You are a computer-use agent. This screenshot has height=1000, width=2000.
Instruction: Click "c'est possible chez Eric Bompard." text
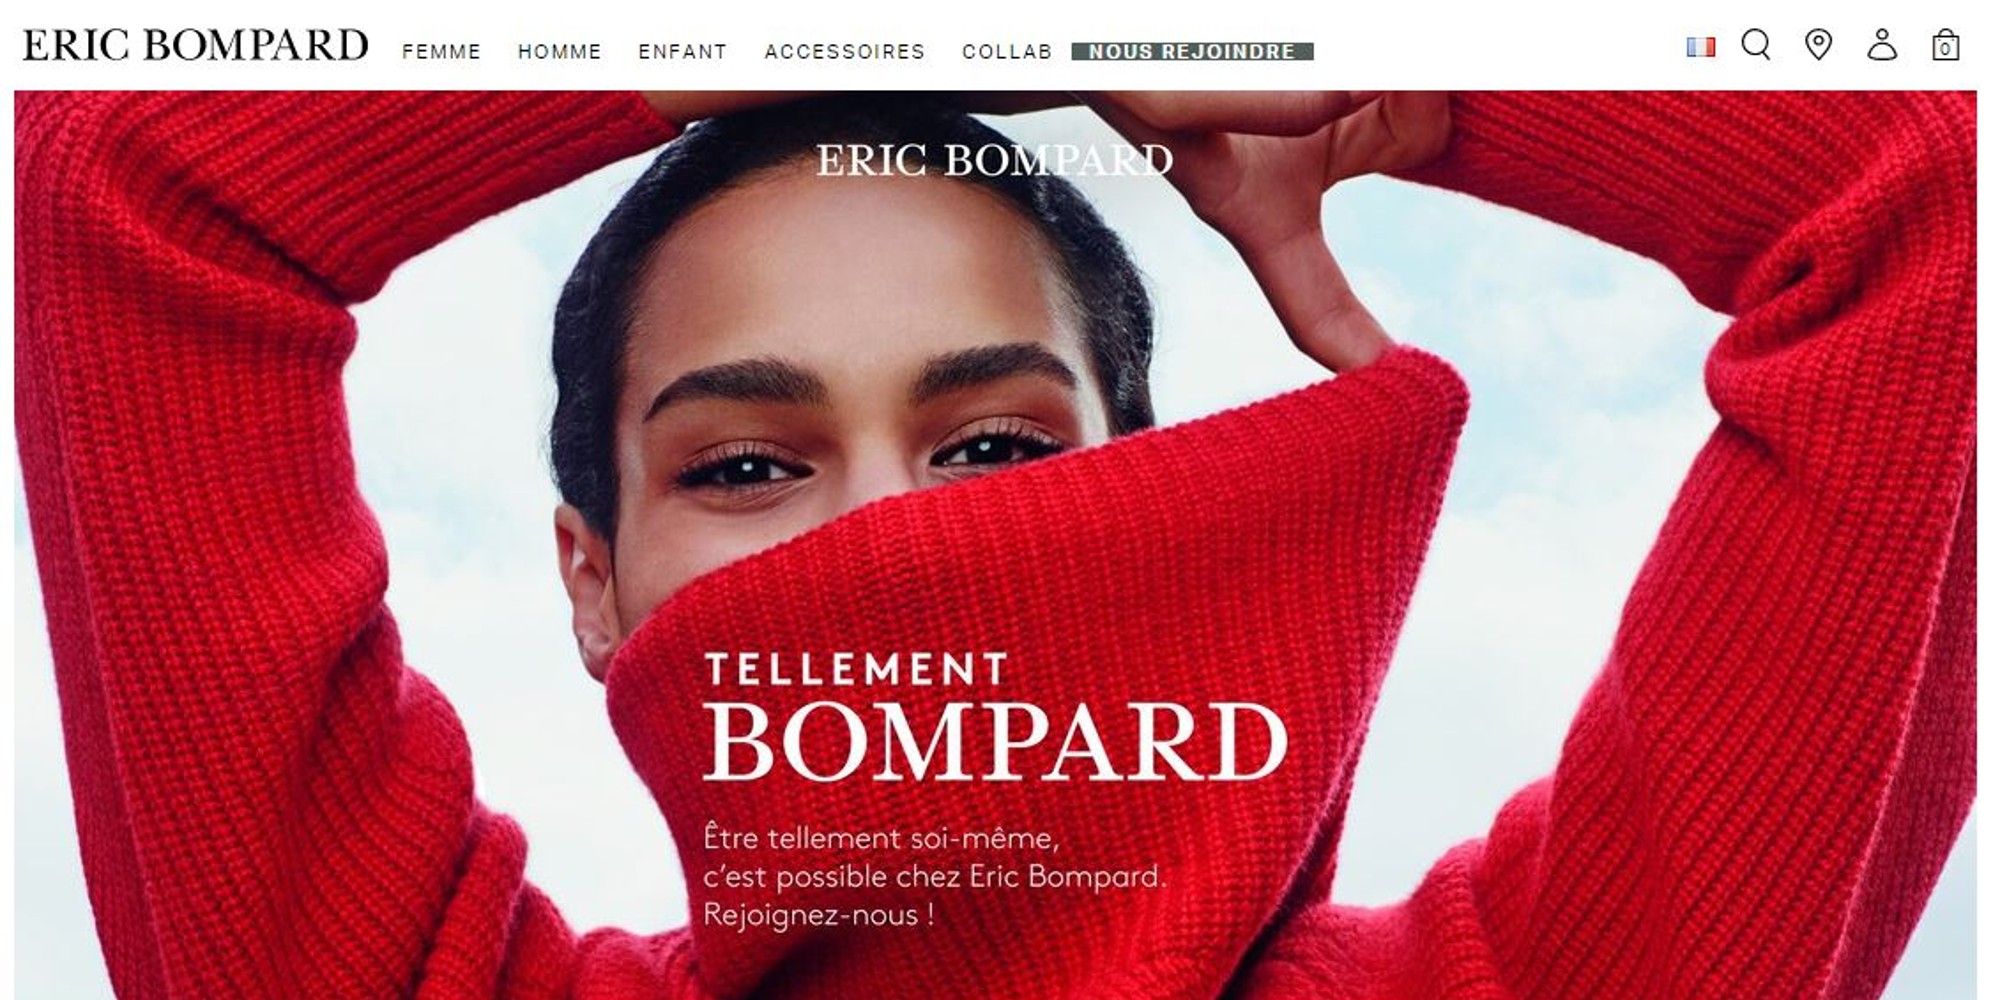[935, 877]
